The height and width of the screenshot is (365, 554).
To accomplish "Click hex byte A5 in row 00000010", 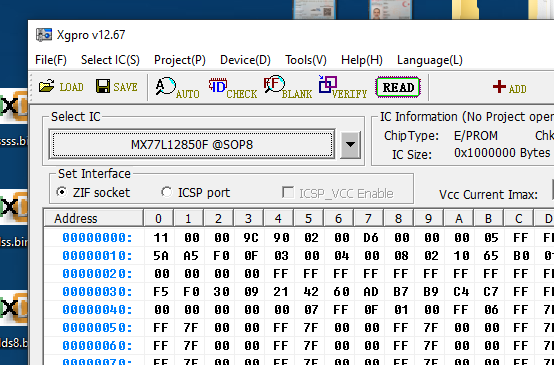I will (x=191, y=256).
